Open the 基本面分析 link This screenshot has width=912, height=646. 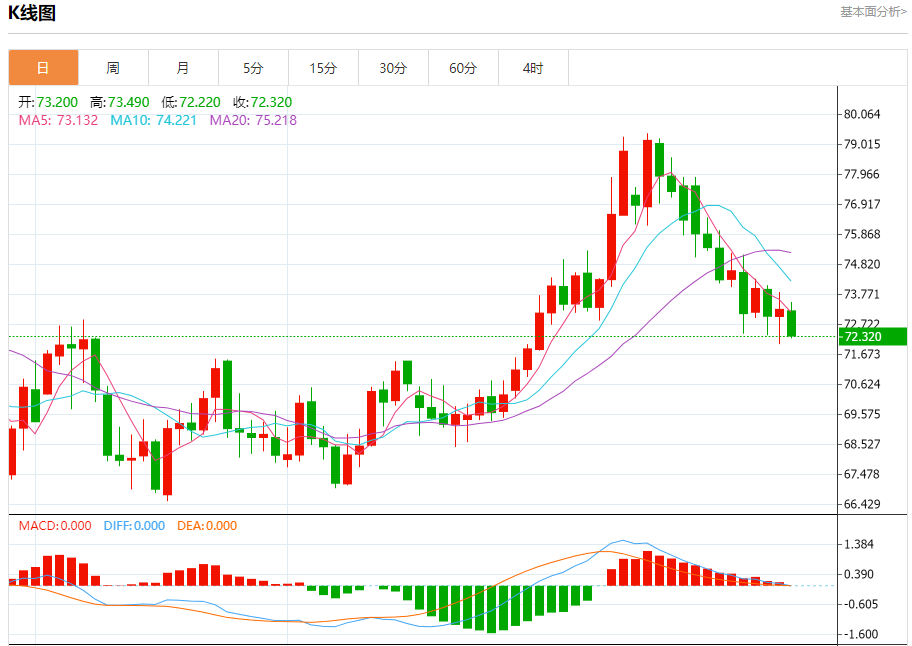872,12
